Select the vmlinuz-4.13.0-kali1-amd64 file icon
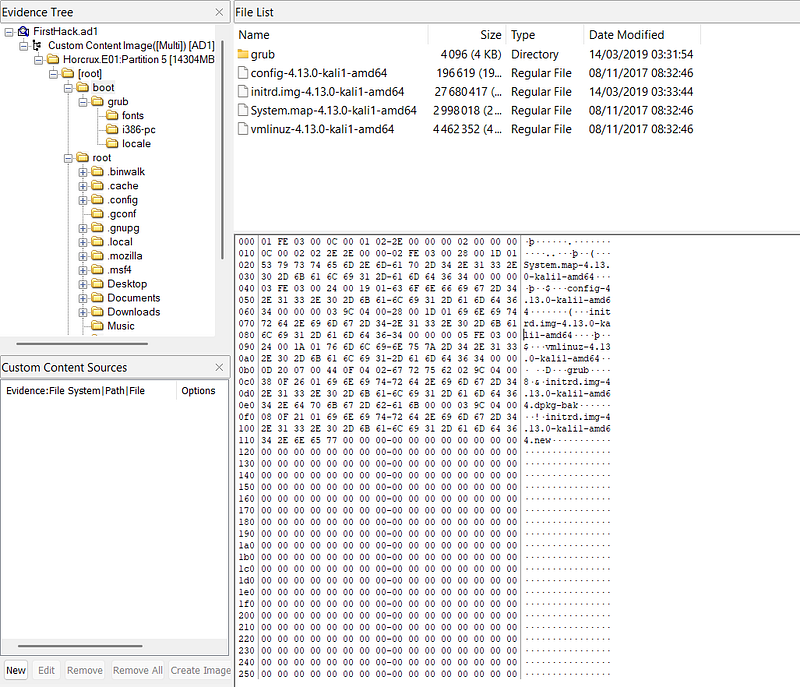 [x=243, y=129]
